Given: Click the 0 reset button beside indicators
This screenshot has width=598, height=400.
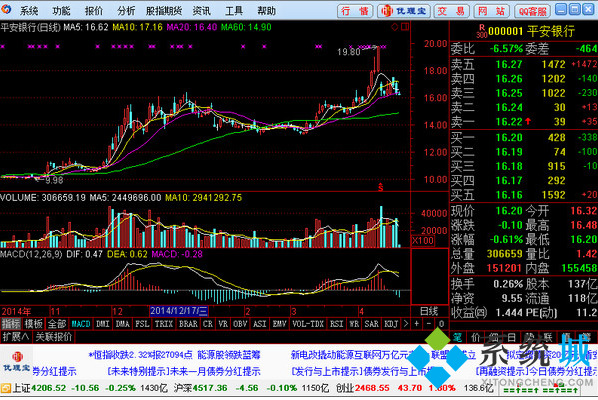Looking at the screenshot, I should (x=441, y=324).
